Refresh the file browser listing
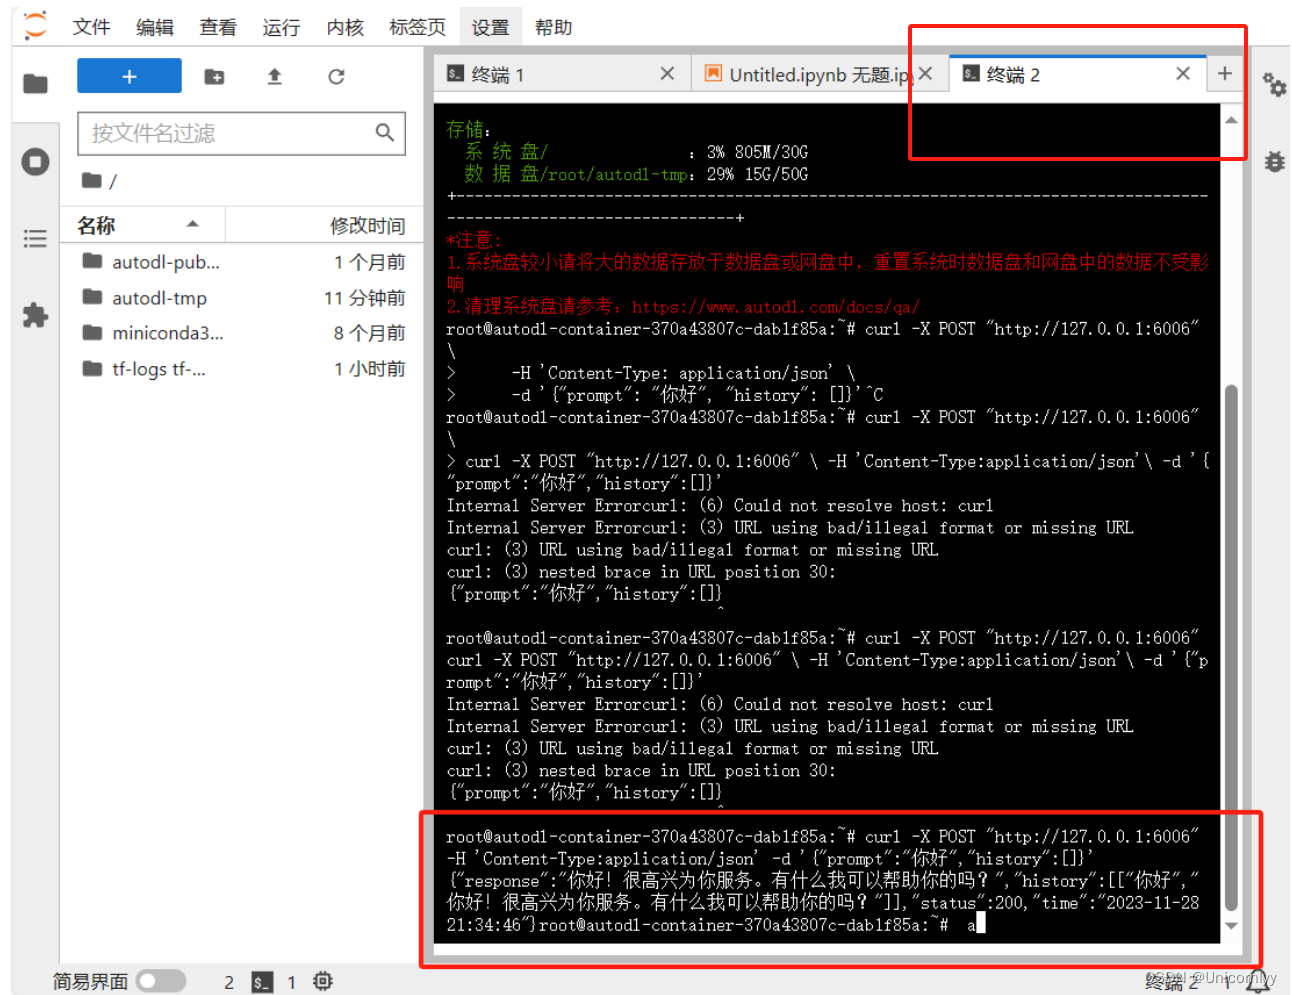Image resolution: width=1292 pixels, height=995 pixels. tap(336, 75)
